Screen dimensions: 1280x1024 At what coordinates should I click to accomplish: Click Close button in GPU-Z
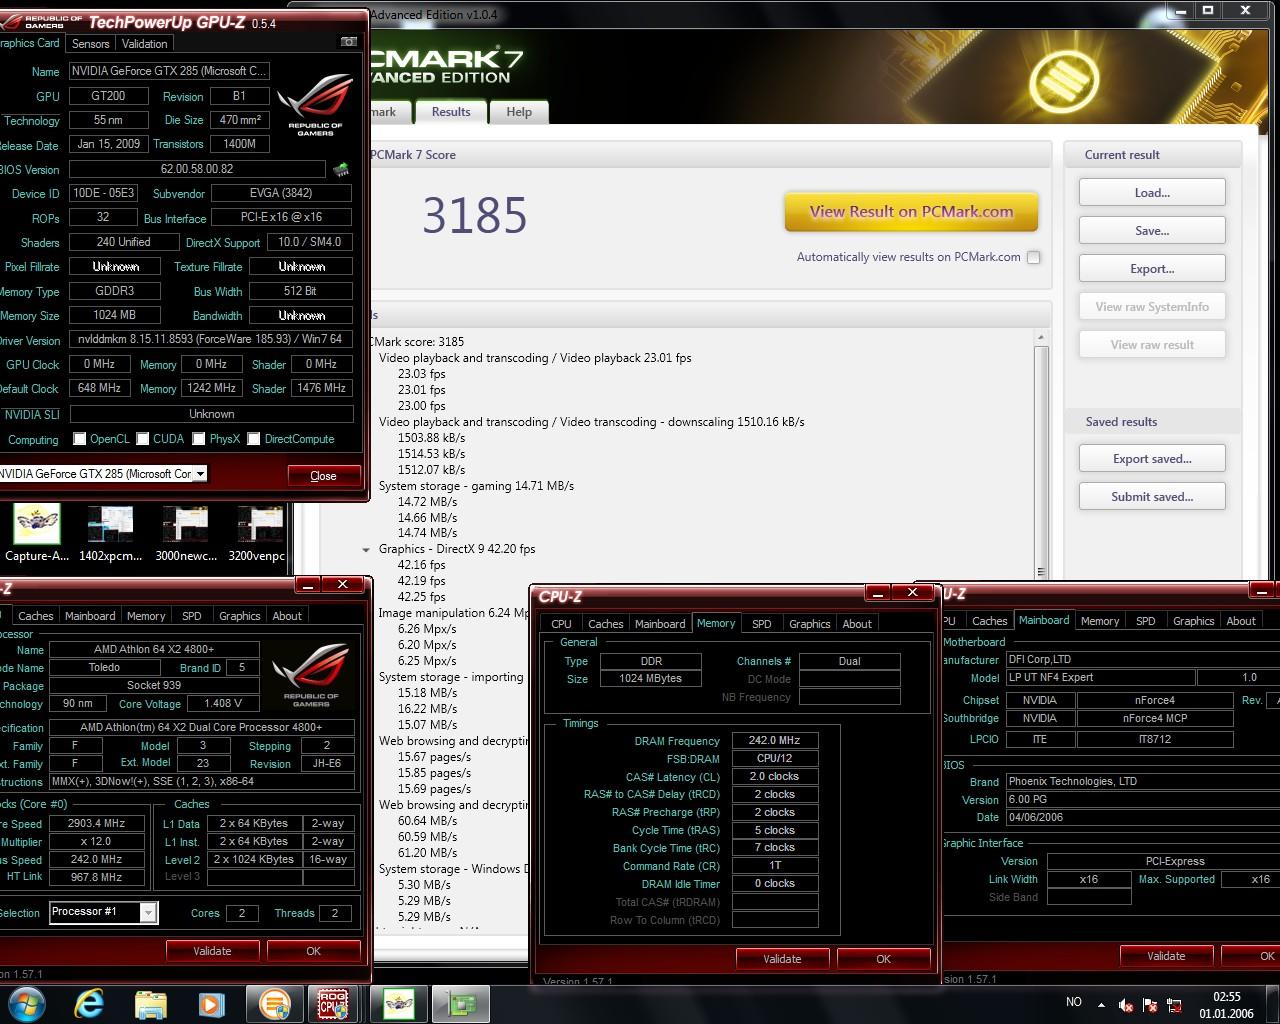[323, 476]
